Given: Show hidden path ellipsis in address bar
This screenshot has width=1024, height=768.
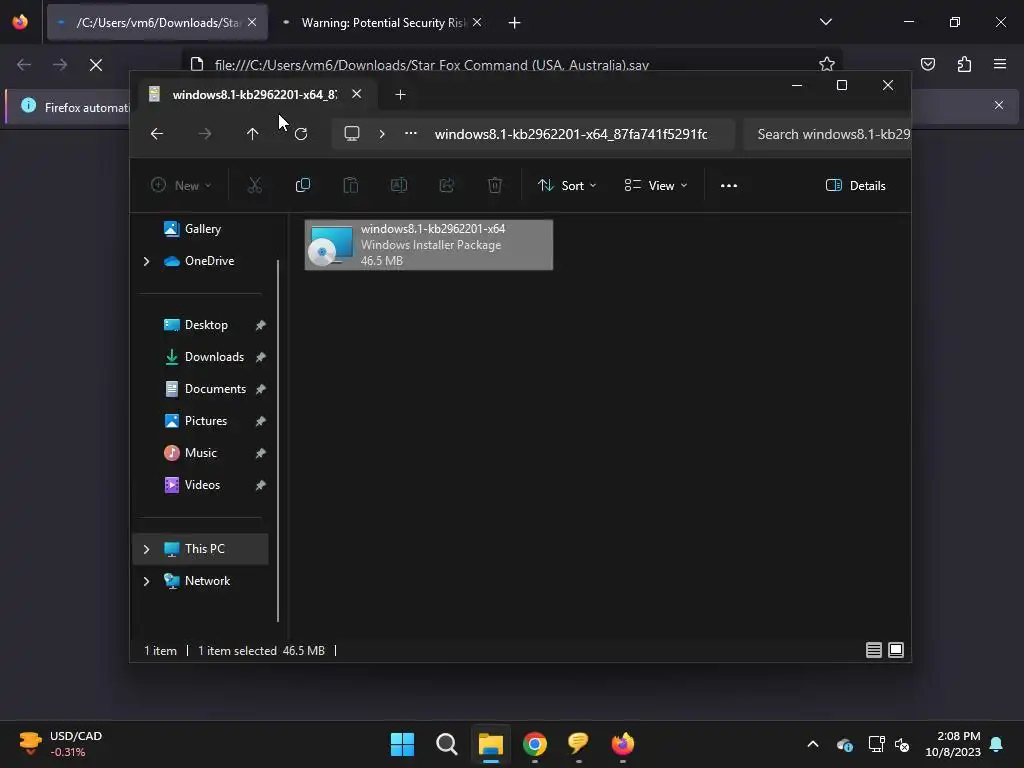Looking at the screenshot, I should pyautogui.click(x=411, y=133).
